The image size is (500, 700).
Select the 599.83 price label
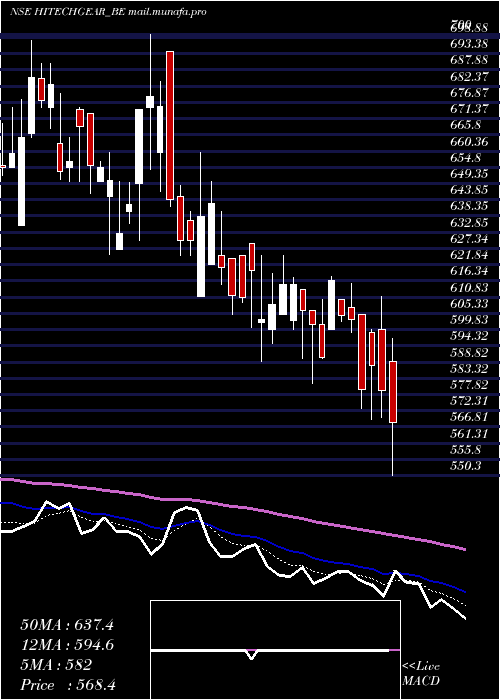(x=469, y=321)
